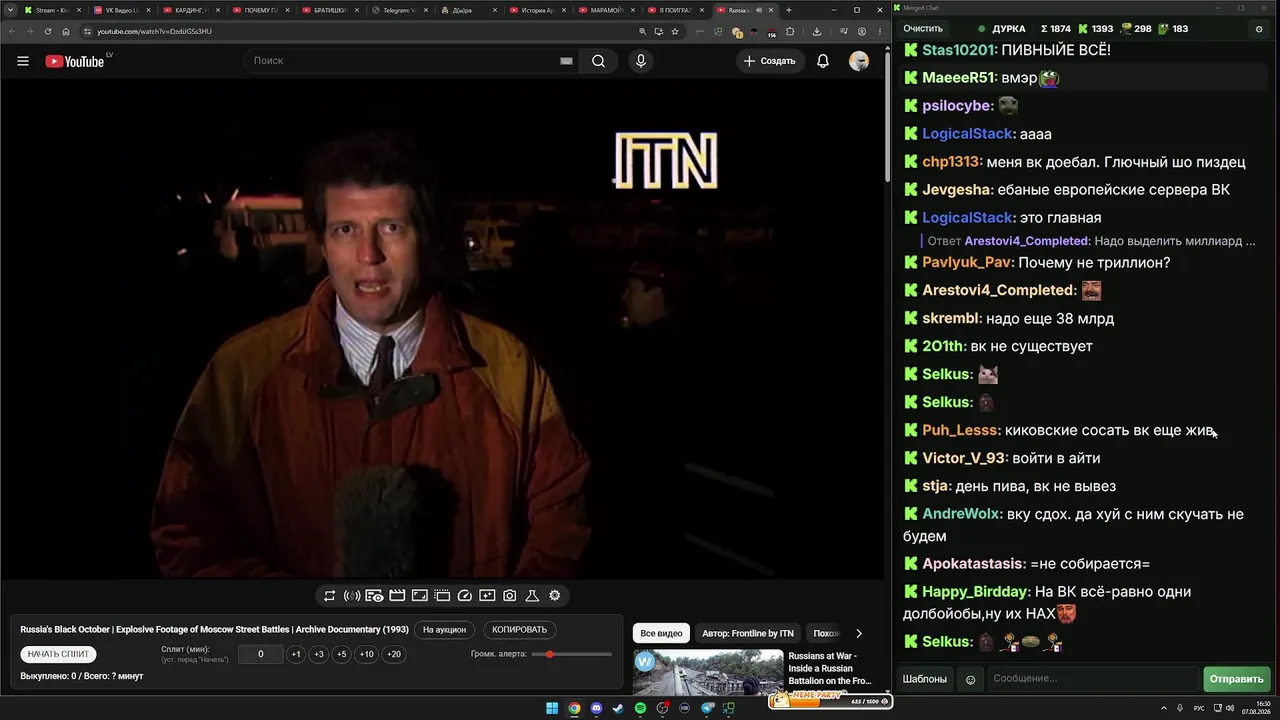Click the На аукцион button
The height and width of the screenshot is (720, 1280).
[x=444, y=630]
